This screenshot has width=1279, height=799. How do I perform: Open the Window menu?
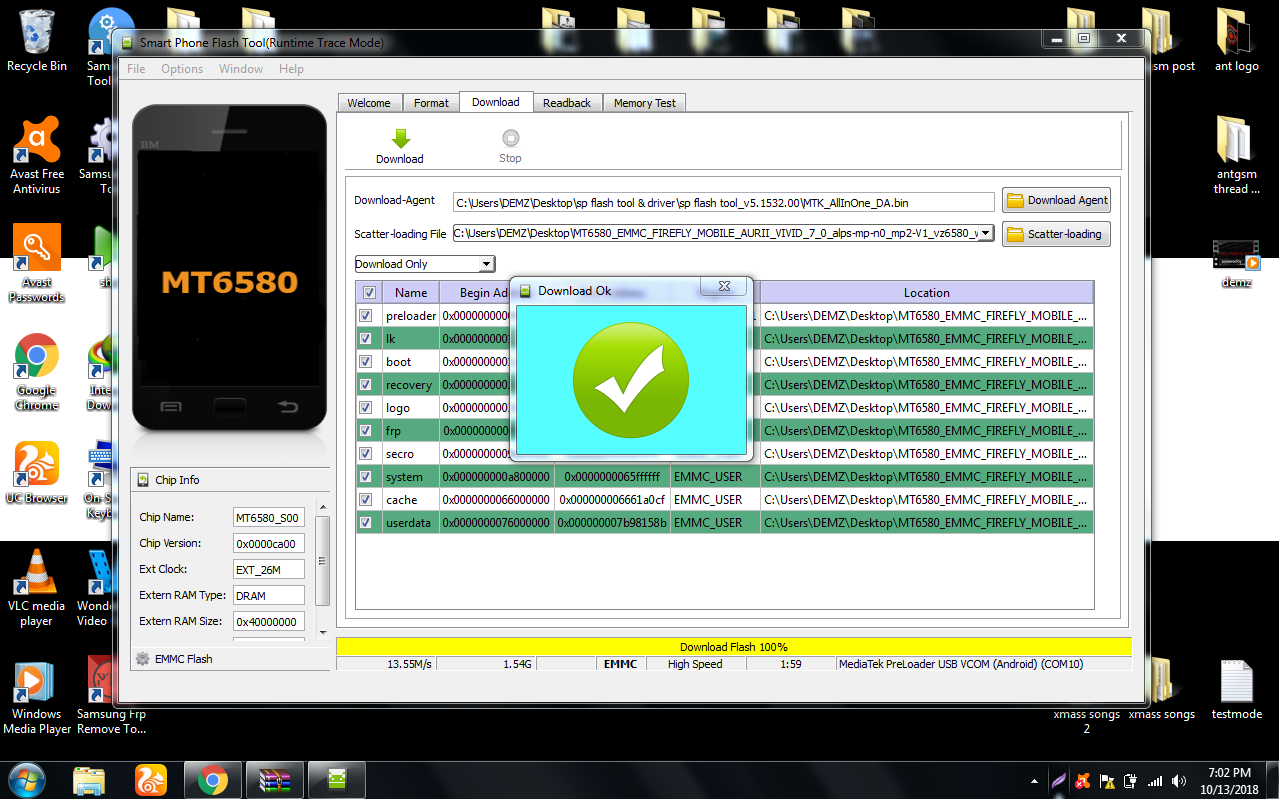pos(241,69)
